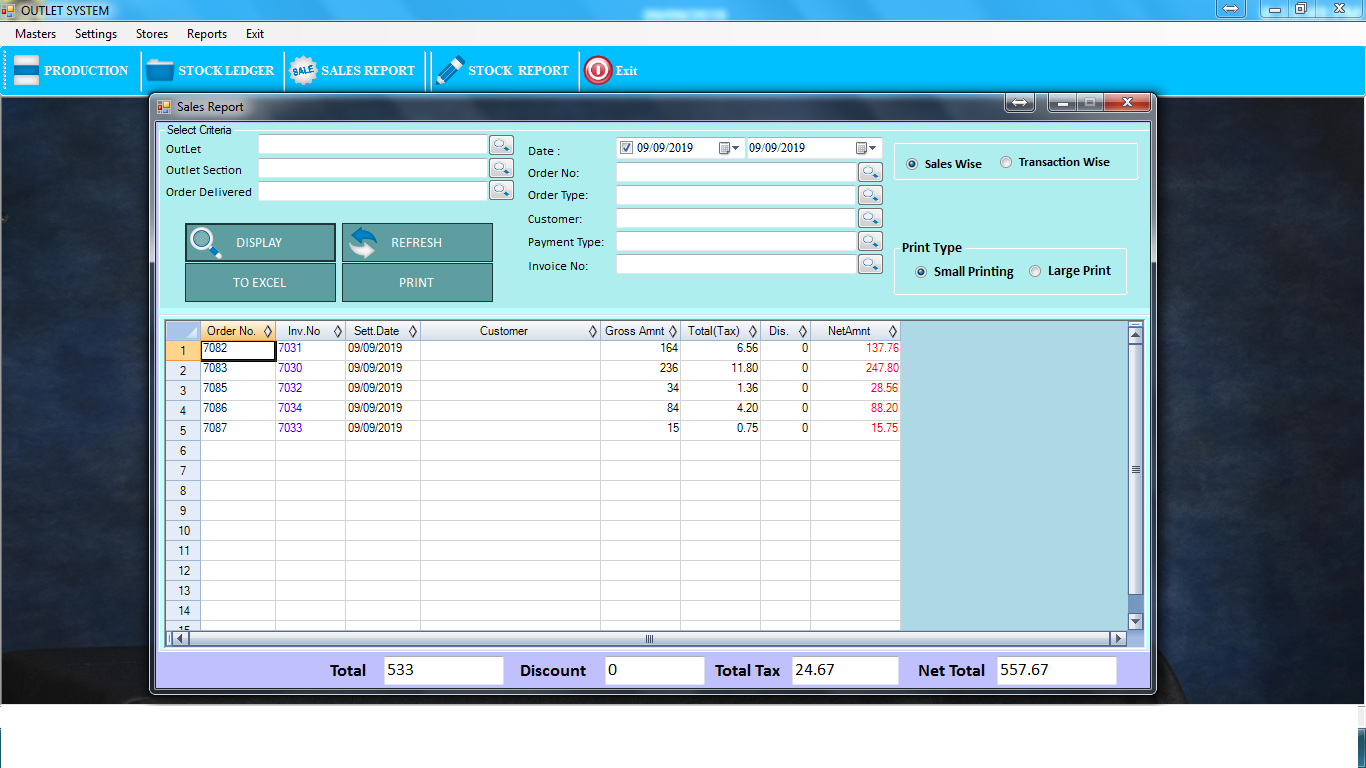Open the end date calendar dropdown
This screenshot has height=768, width=1366.
tap(868, 148)
